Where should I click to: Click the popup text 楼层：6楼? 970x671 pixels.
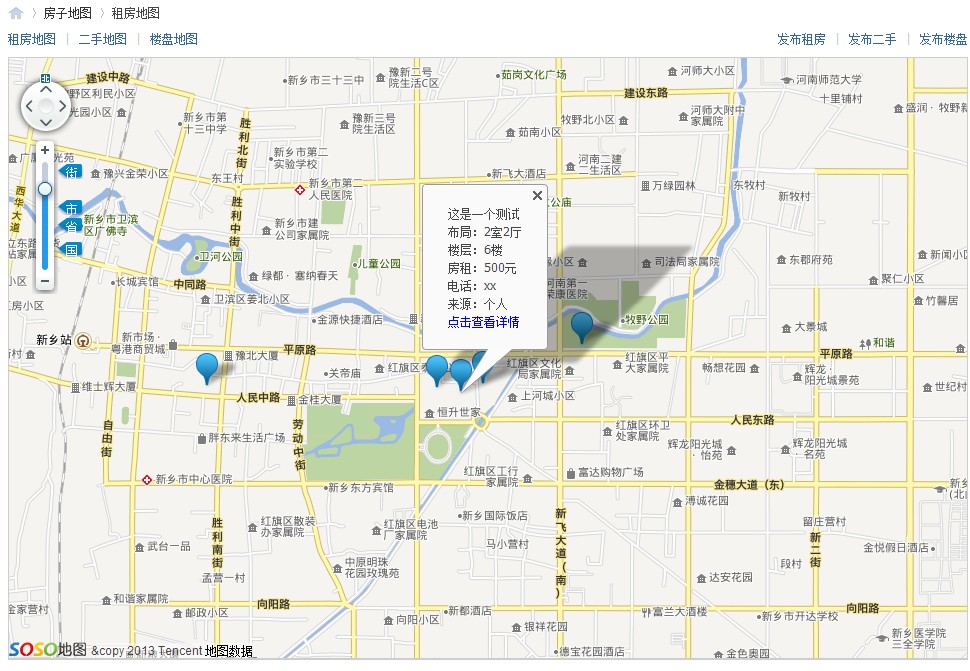(x=475, y=250)
